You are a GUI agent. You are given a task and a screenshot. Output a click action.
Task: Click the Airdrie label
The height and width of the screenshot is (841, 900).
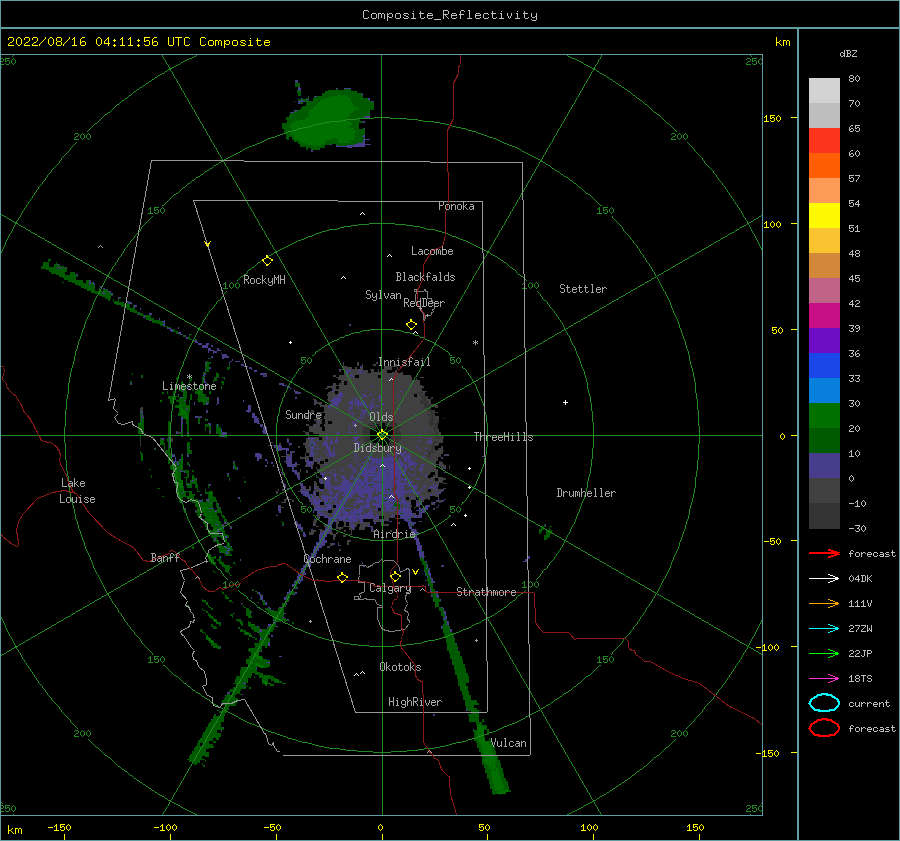(x=394, y=534)
